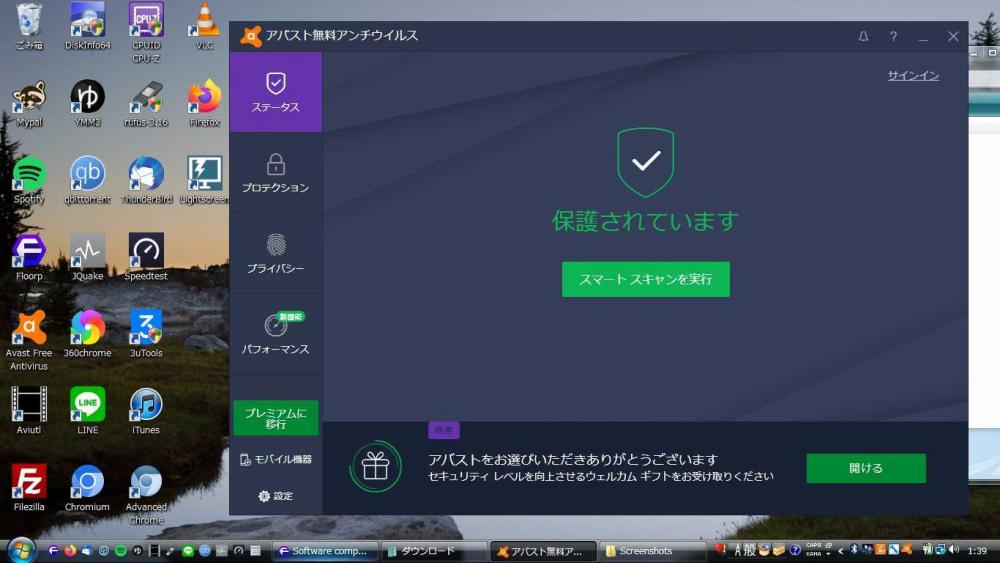Click the Avast logo in title bar
This screenshot has width=1000, height=563.
251,36
